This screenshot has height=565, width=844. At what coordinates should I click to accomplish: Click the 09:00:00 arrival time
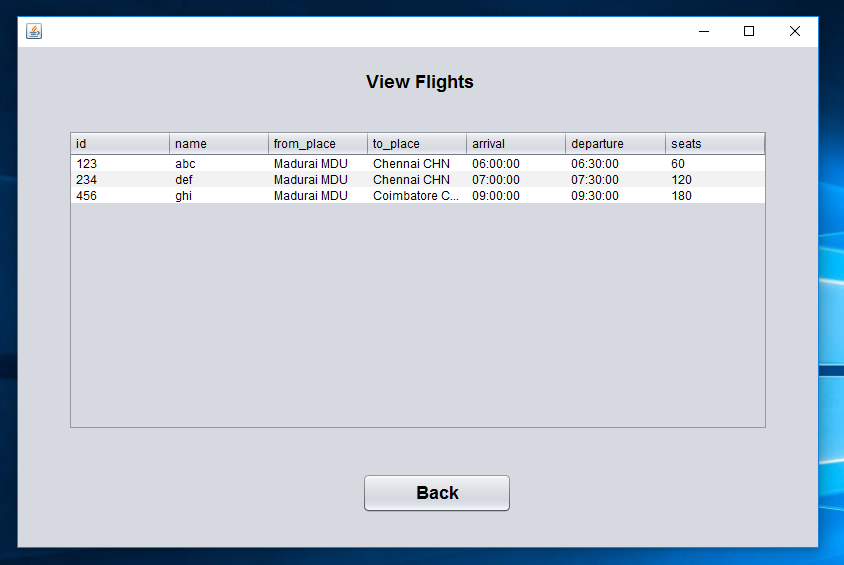(516, 196)
